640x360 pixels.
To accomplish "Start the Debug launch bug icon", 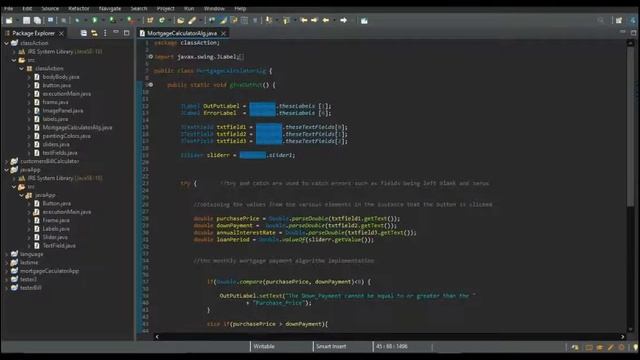I will 77,20.
